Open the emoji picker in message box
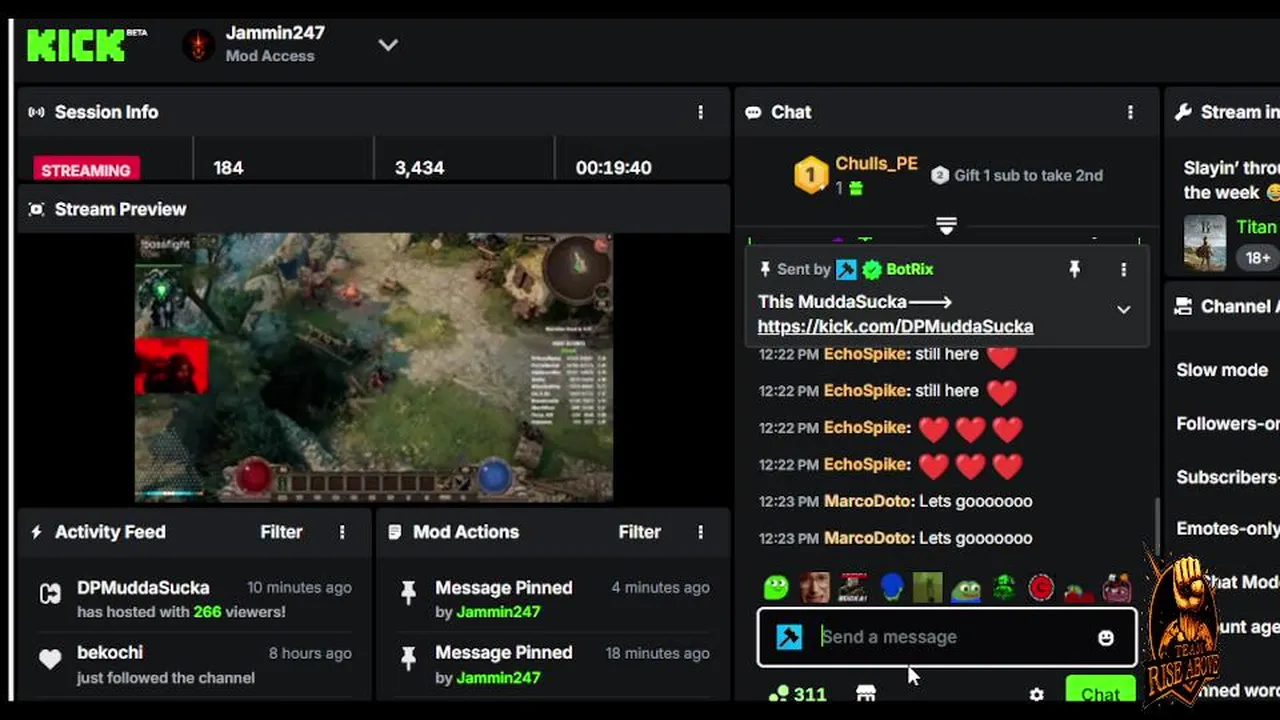 click(1105, 637)
